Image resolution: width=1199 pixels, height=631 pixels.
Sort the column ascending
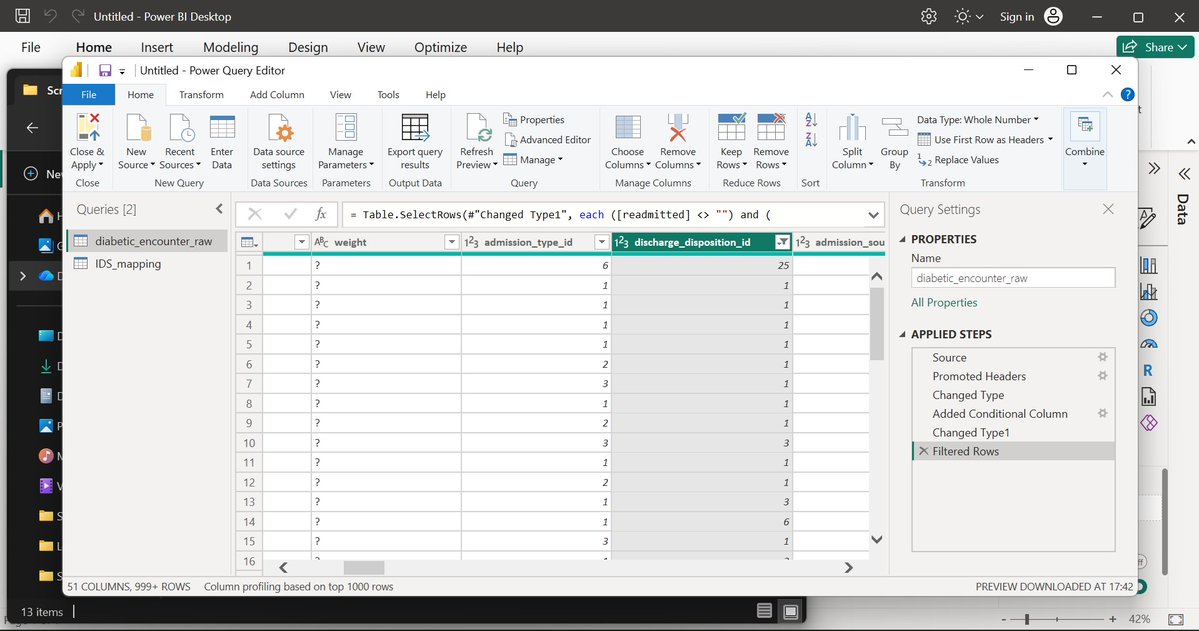point(811,120)
